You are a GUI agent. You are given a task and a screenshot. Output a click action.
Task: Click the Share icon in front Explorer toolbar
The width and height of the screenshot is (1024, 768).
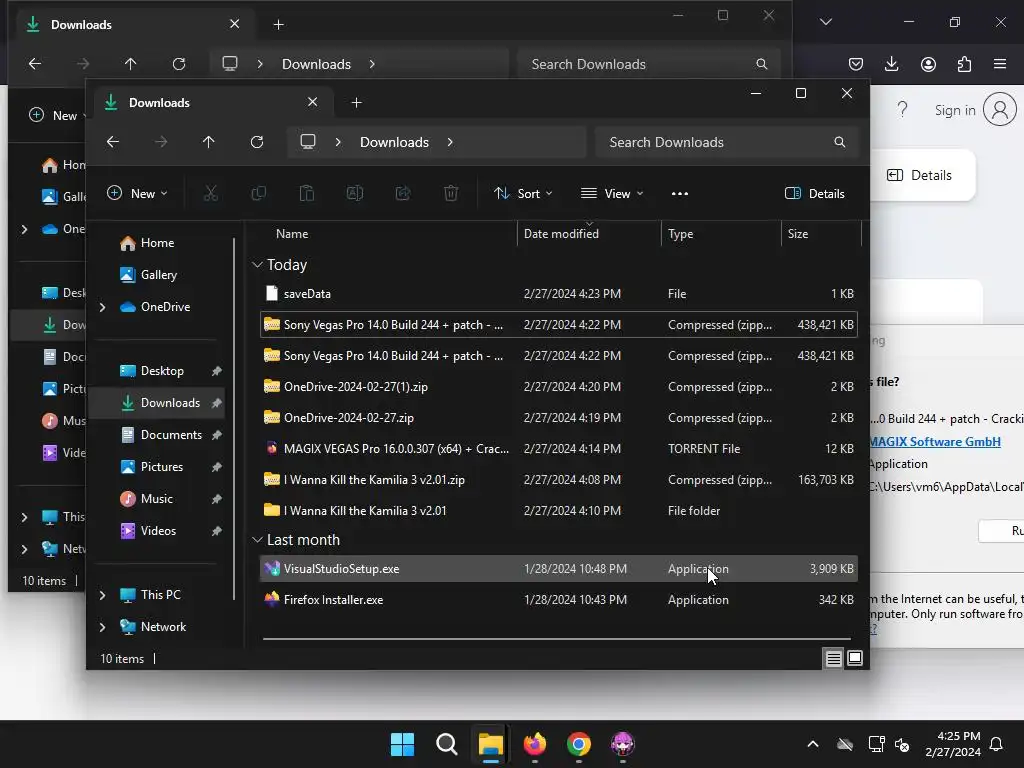403,193
